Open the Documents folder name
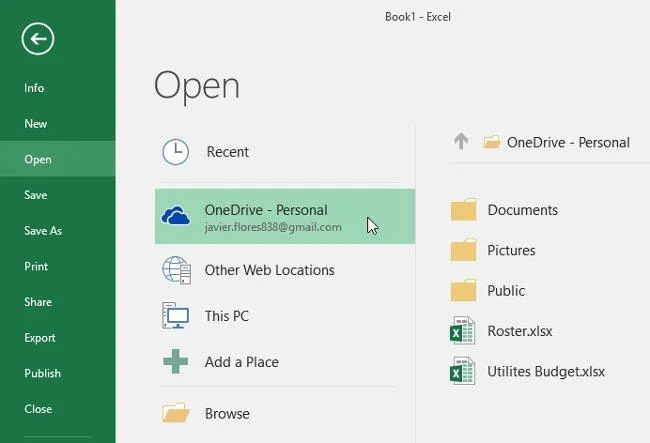The height and width of the screenshot is (443, 650). coord(523,210)
